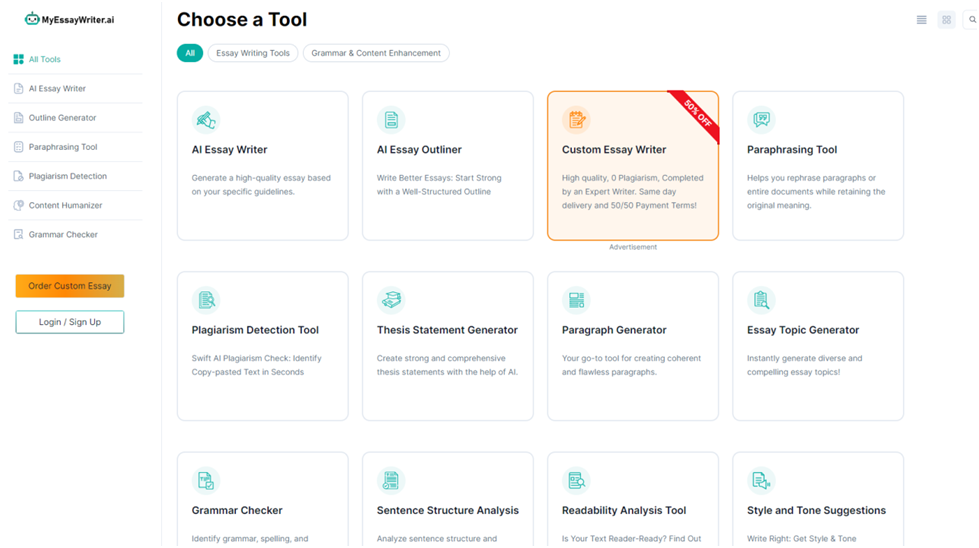Open the AI Essay Writer card title

click(x=229, y=150)
